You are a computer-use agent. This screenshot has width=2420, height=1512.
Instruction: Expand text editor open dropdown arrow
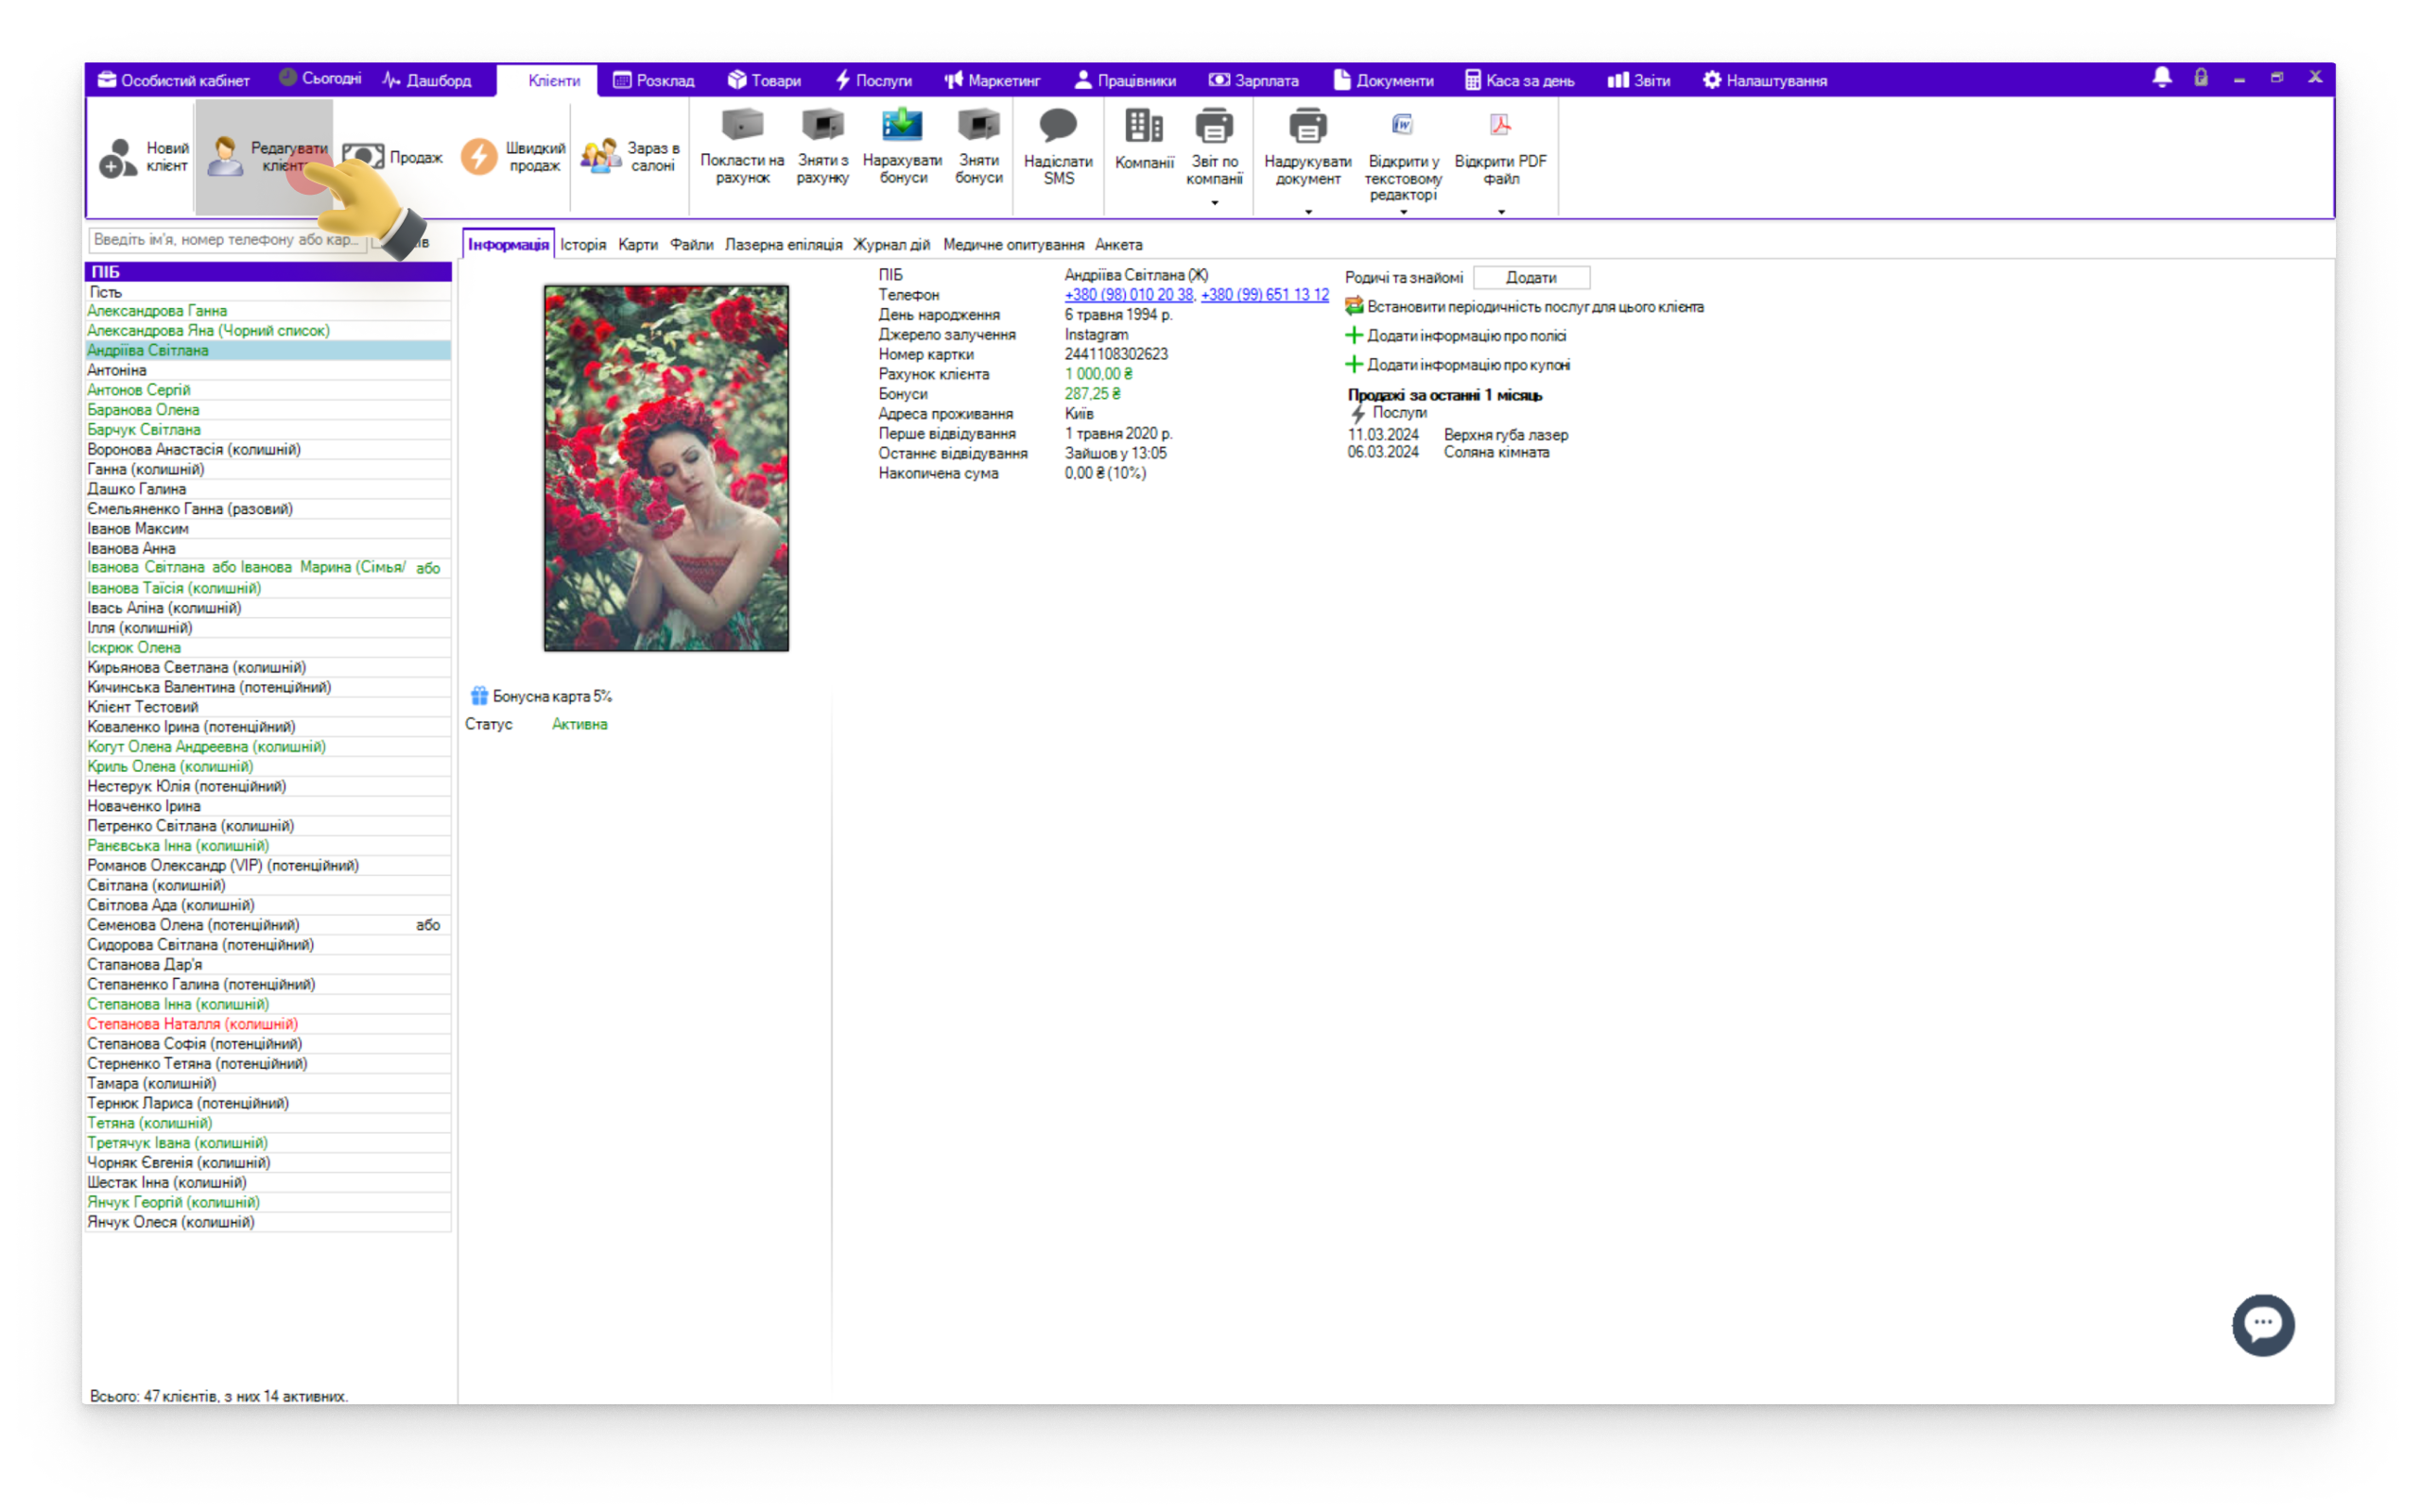coord(1403,212)
